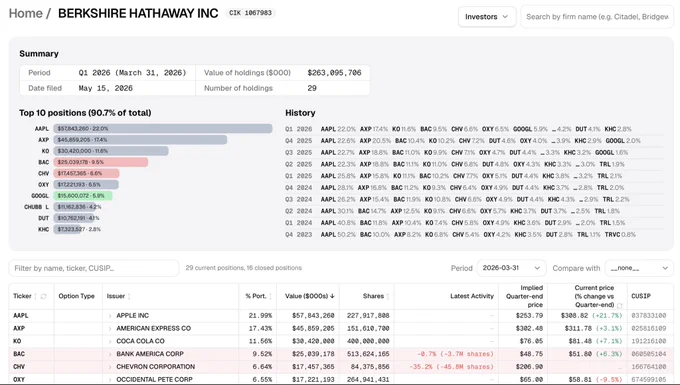This screenshot has width=680, height=385.
Task: Click the DUT position bar
Action: coord(74,218)
